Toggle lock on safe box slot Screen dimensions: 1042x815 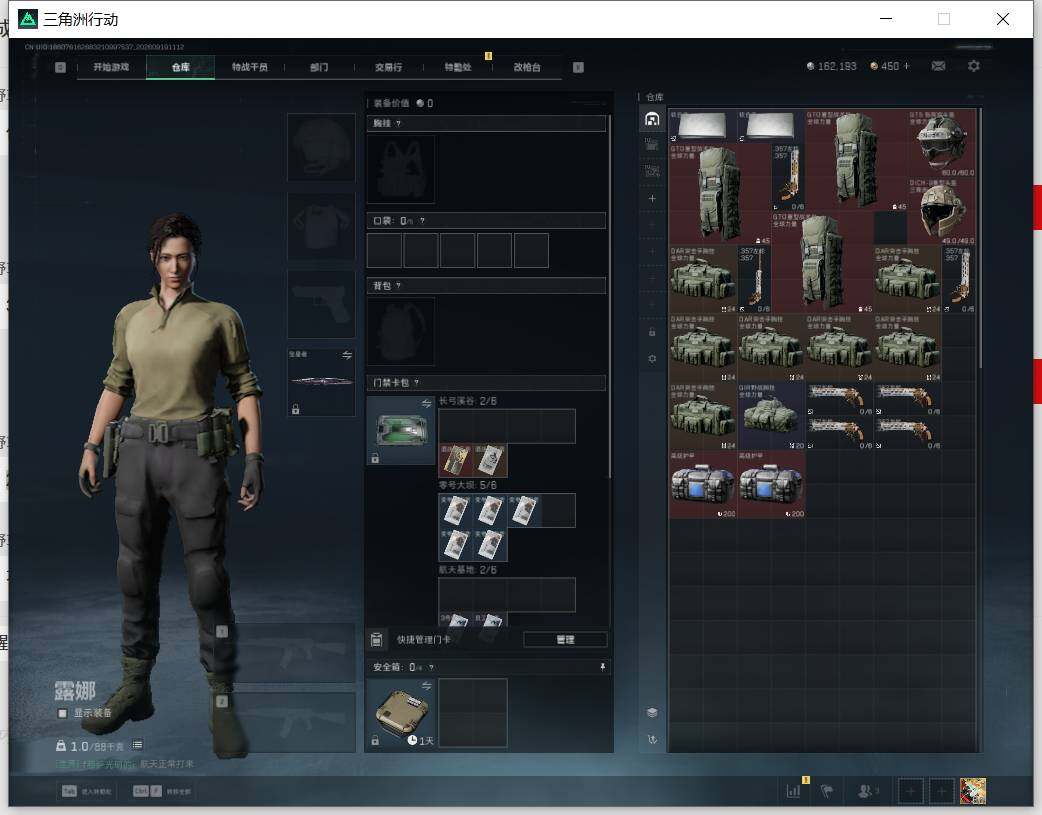tap(375, 741)
